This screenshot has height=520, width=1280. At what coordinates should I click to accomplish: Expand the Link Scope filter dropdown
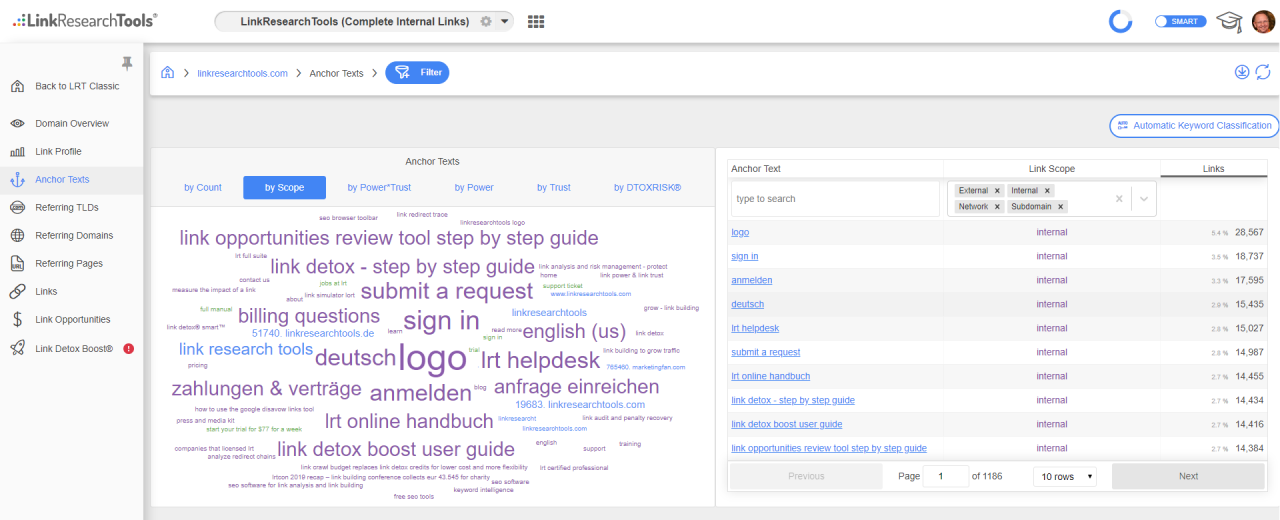pyautogui.click(x=1144, y=199)
